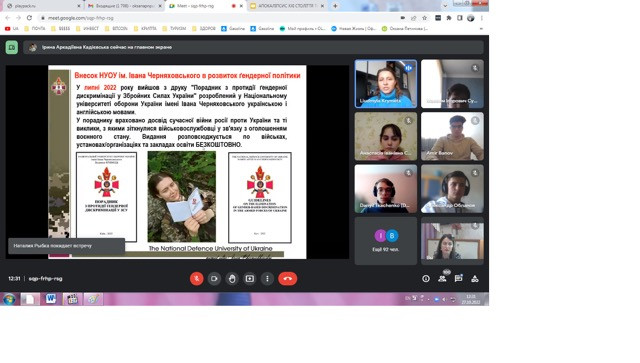Open the YouTube UA bookmark
This screenshot has width=640, height=363.
click(x=11, y=29)
